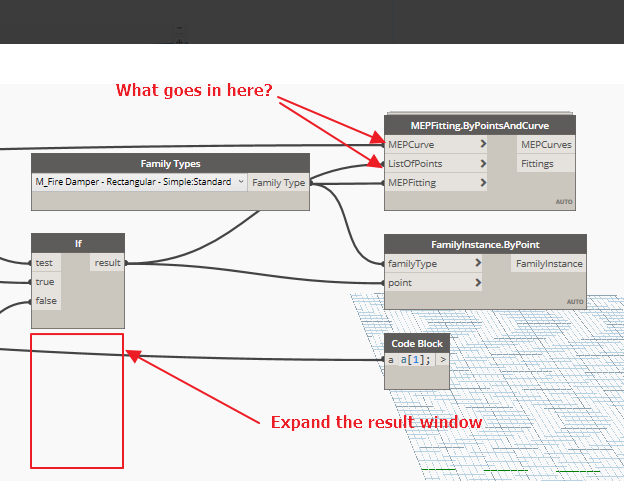
Task: Expand MEPFitting input chevron
Action: coord(483,182)
